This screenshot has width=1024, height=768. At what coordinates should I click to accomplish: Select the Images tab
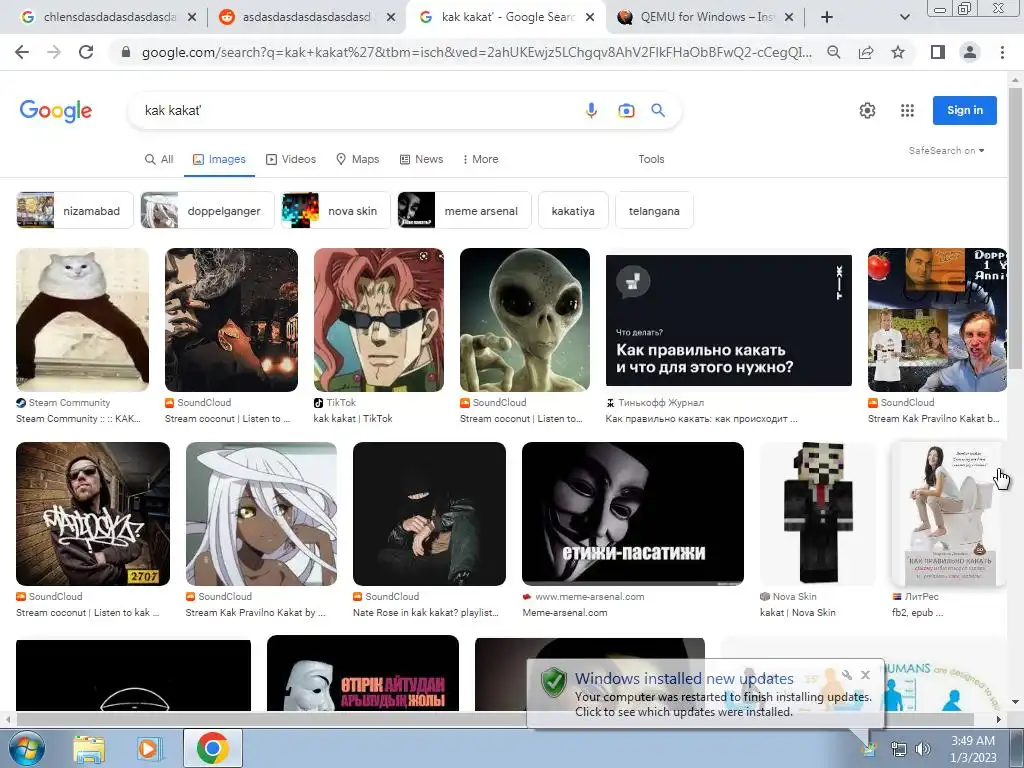point(219,159)
